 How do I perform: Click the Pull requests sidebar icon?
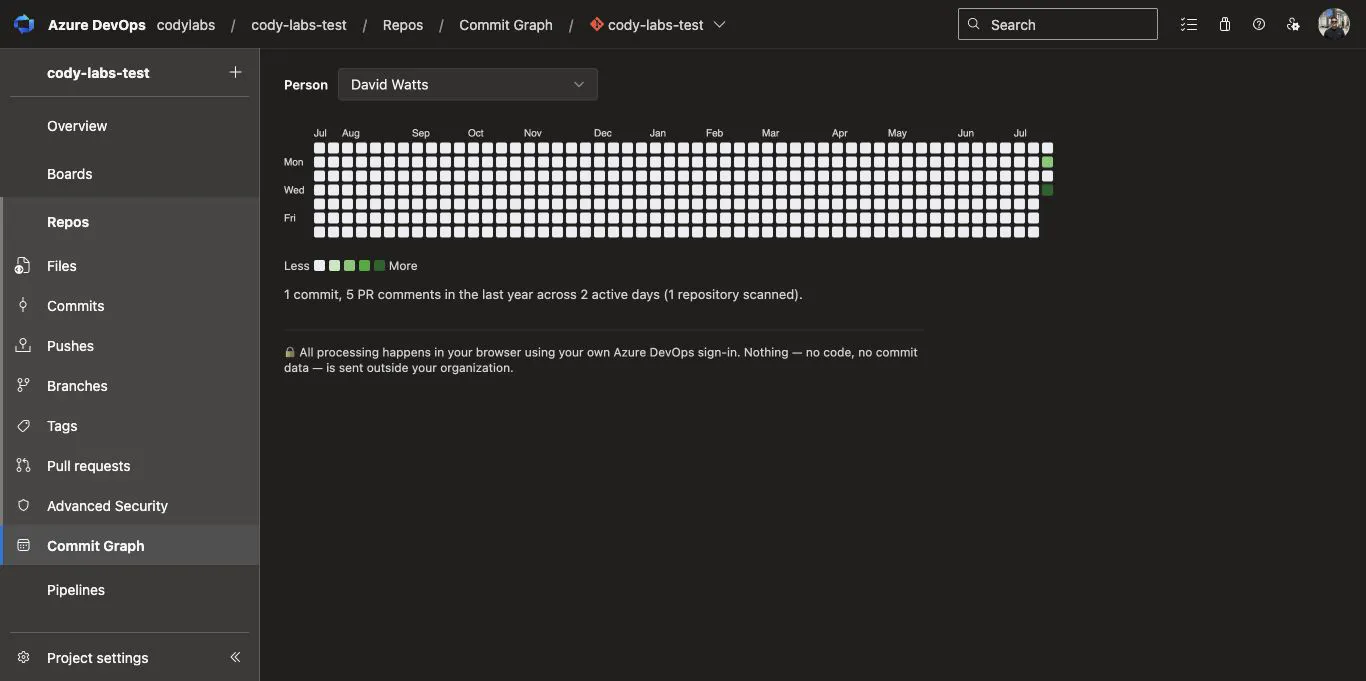click(23, 466)
